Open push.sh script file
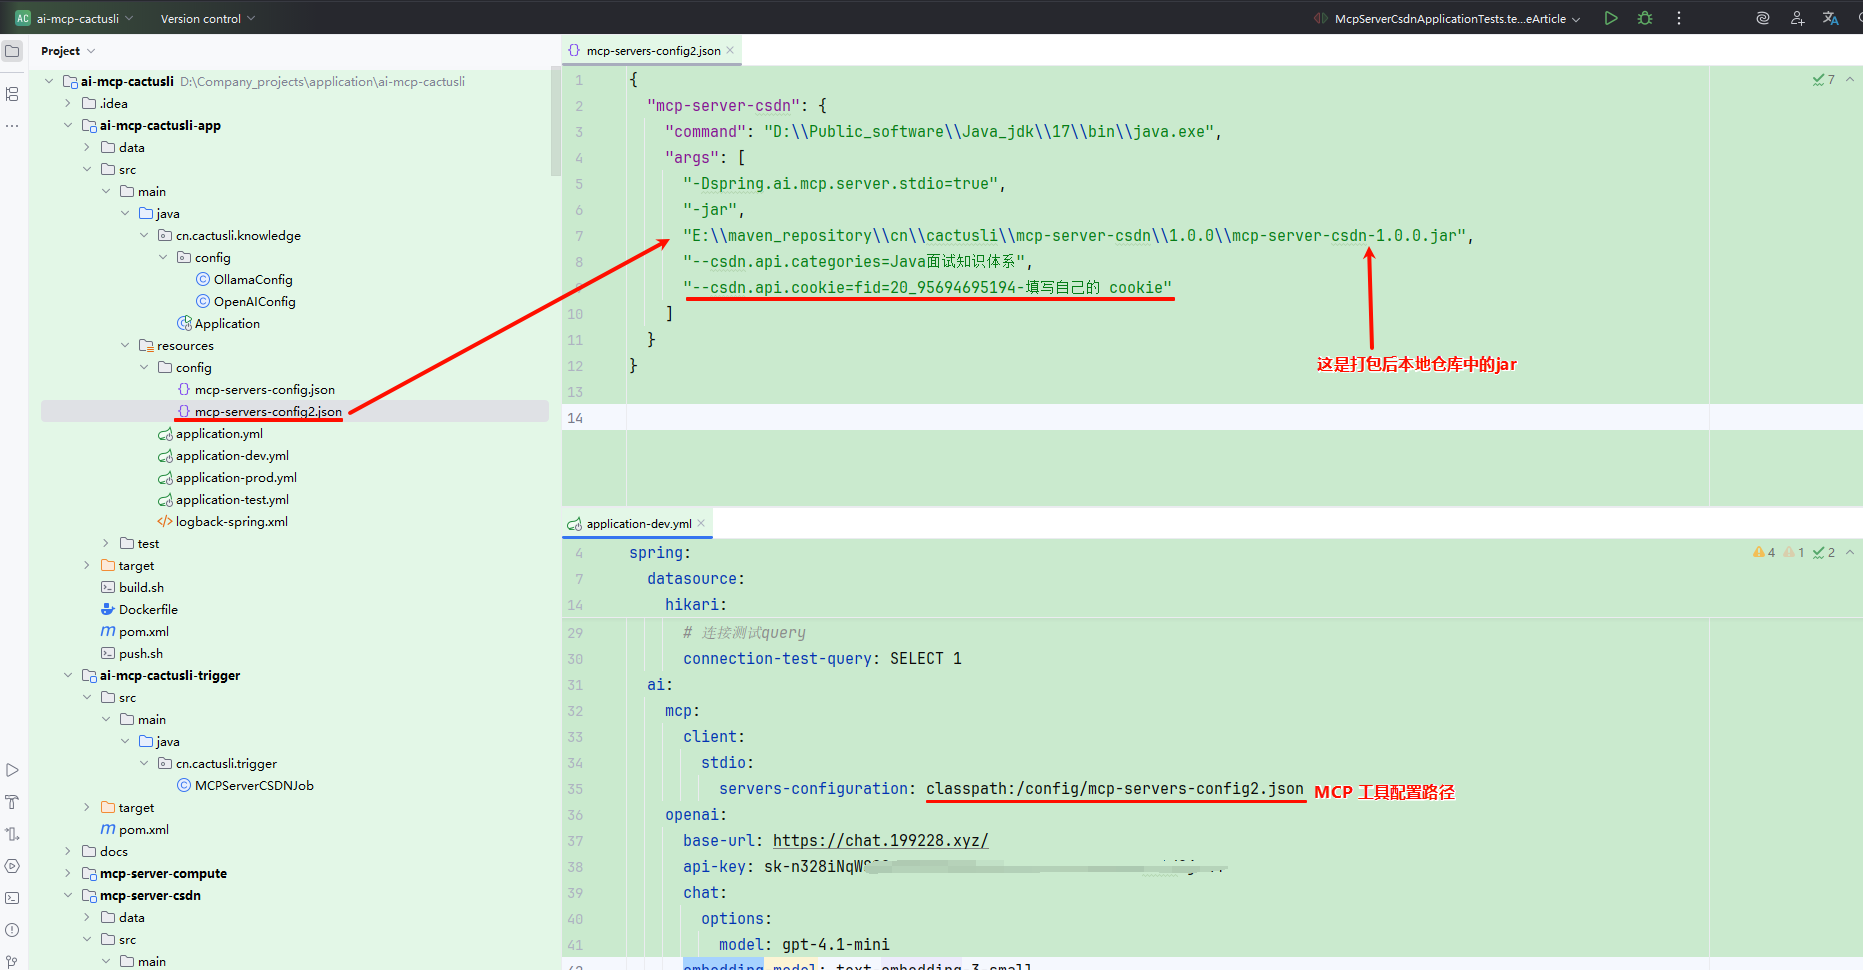 [141, 654]
